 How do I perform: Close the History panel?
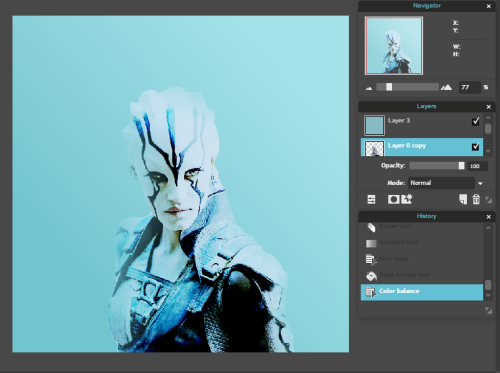pyautogui.click(x=489, y=217)
